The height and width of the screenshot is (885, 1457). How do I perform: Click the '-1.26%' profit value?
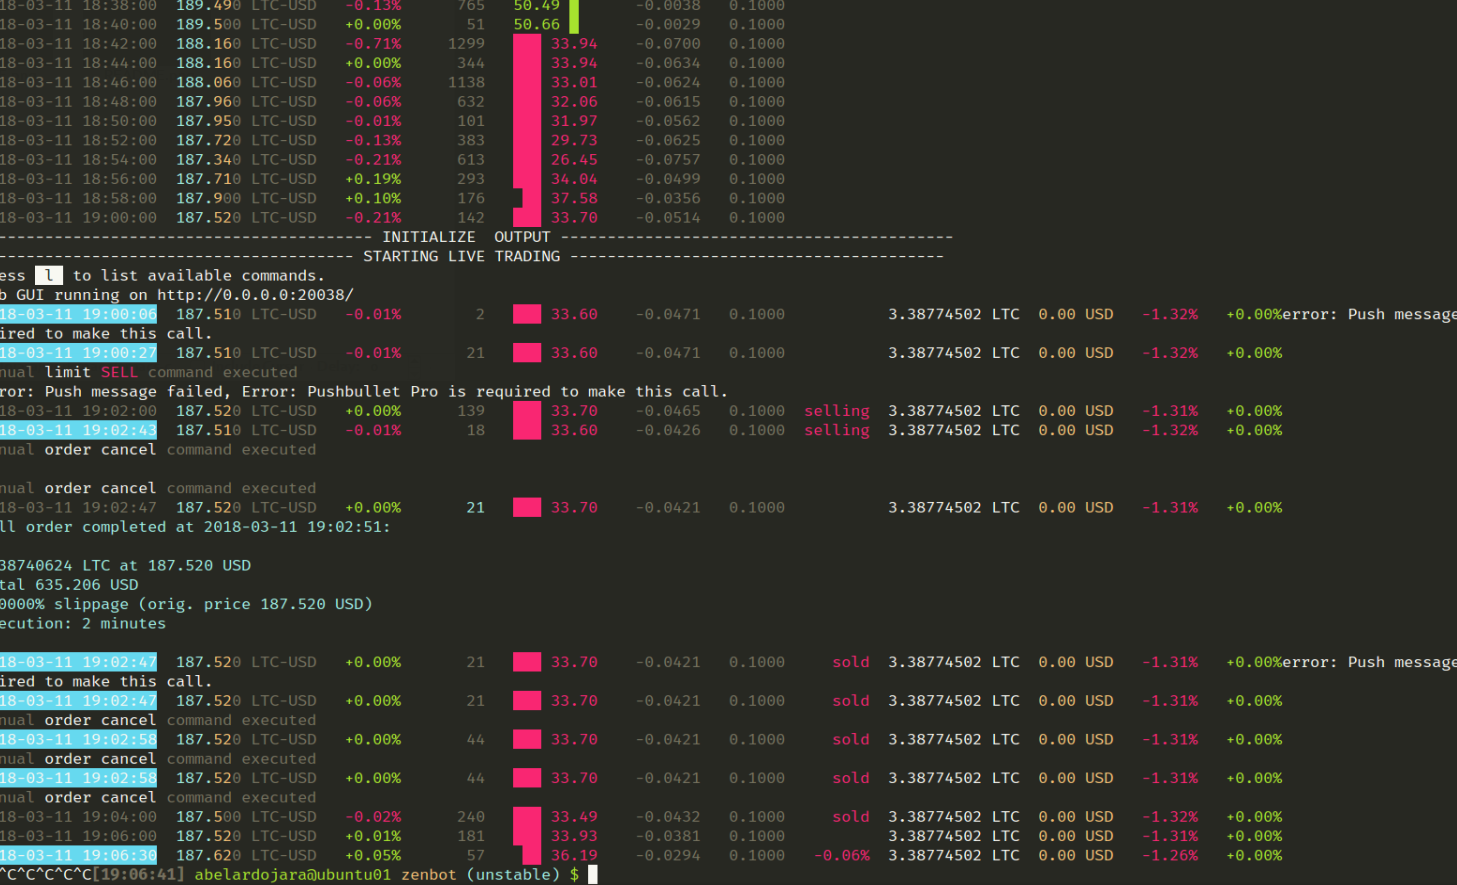coord(1170,856)
